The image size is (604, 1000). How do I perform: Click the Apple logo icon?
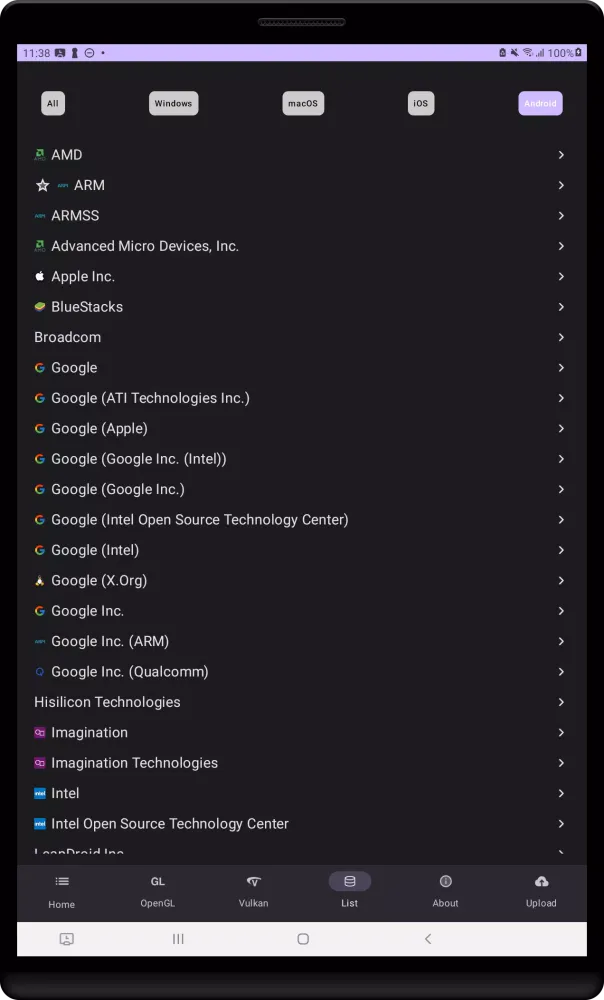[x=40, y=276]
